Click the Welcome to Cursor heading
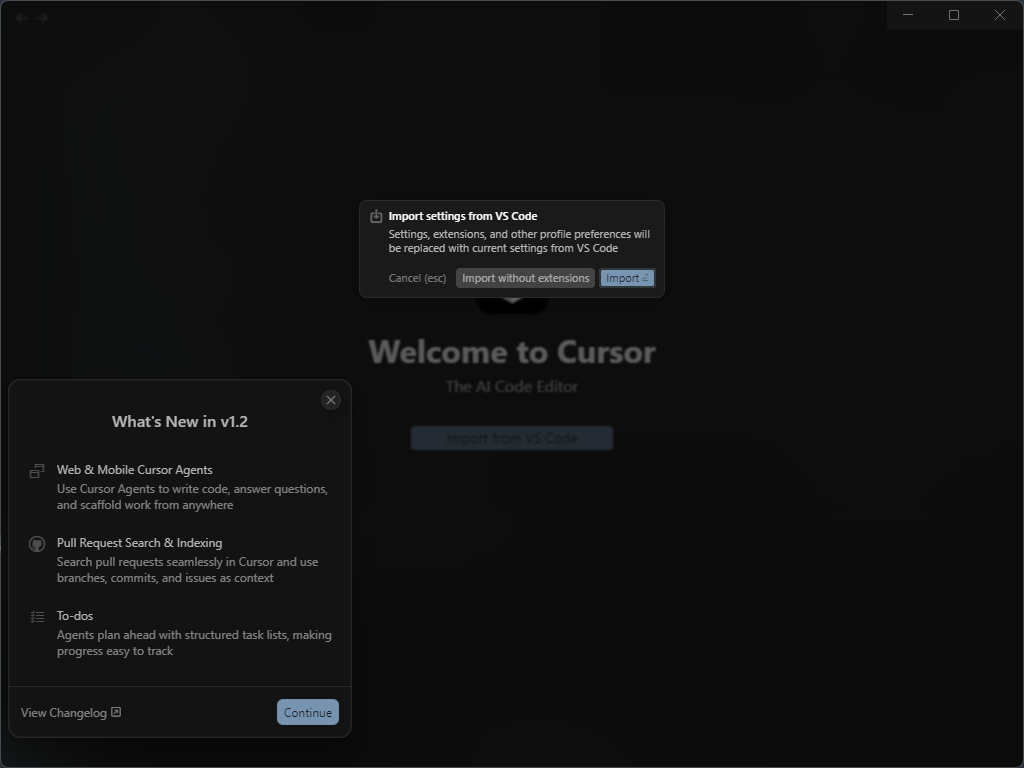 [x=512, y=352]
